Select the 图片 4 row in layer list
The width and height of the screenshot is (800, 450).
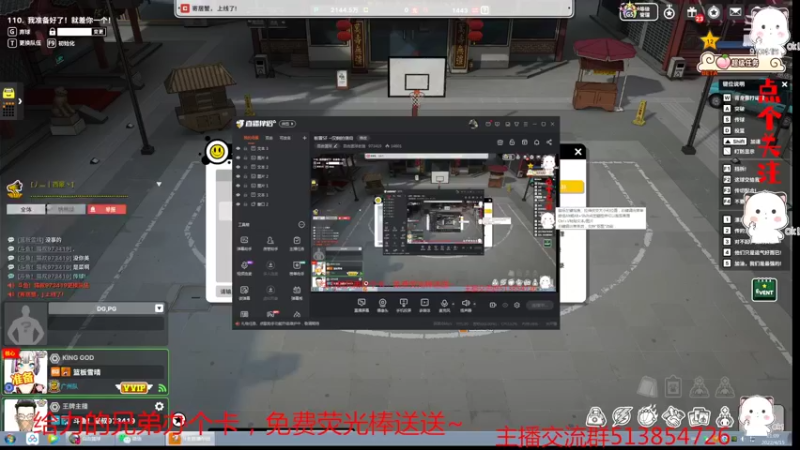271,158
